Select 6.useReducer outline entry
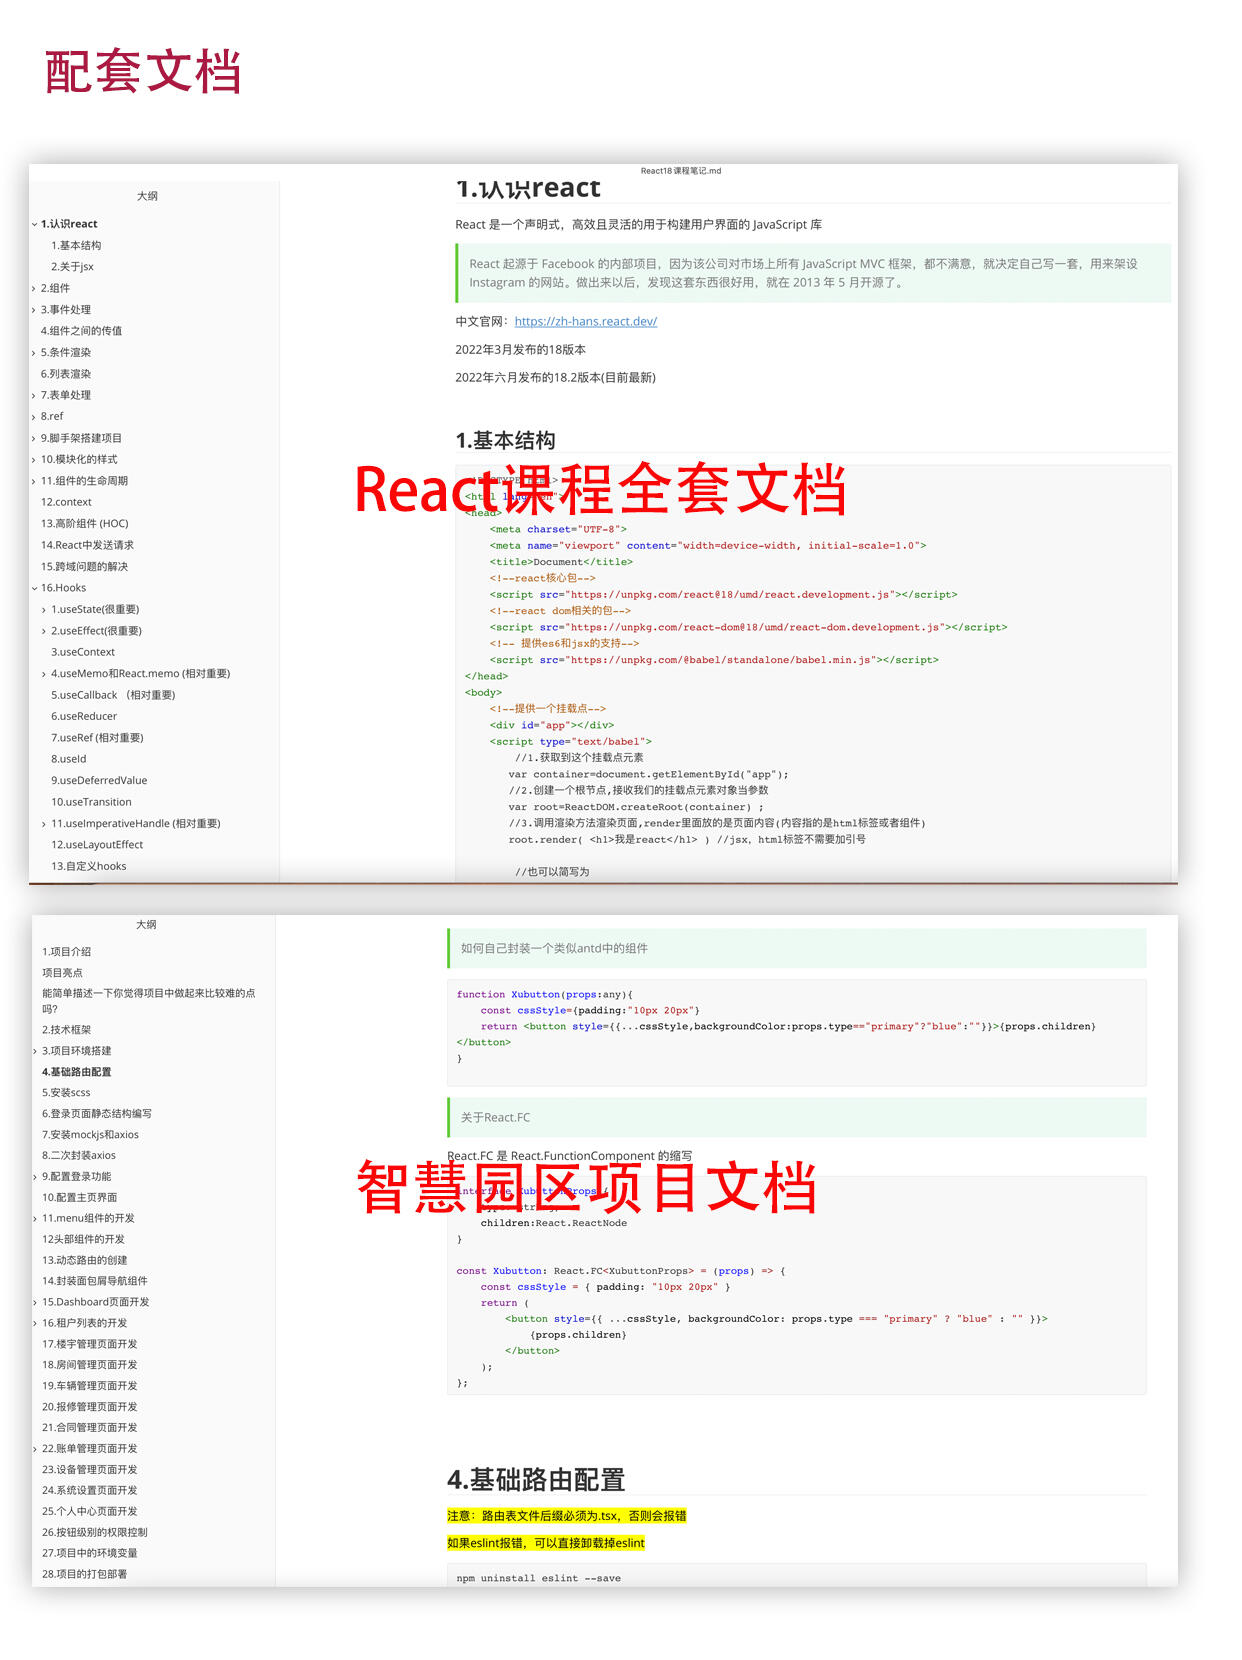Viewport: 1242px width, 1660px height. pyautogui.click(x=84, y=716)
